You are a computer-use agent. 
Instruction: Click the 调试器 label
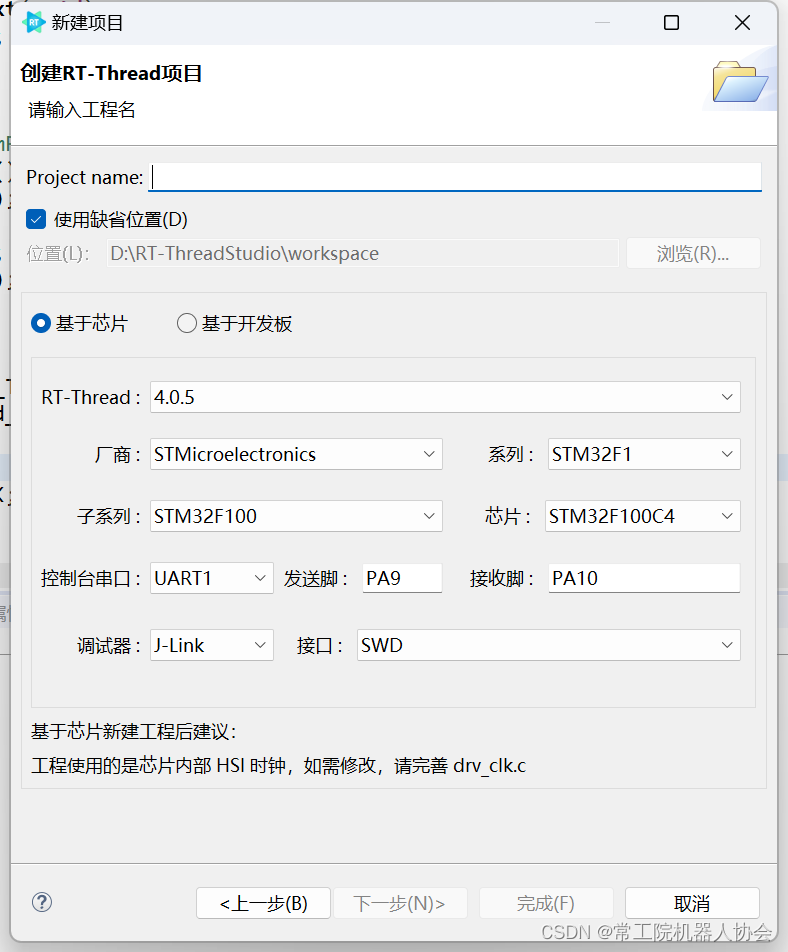[x=109, y=645]
